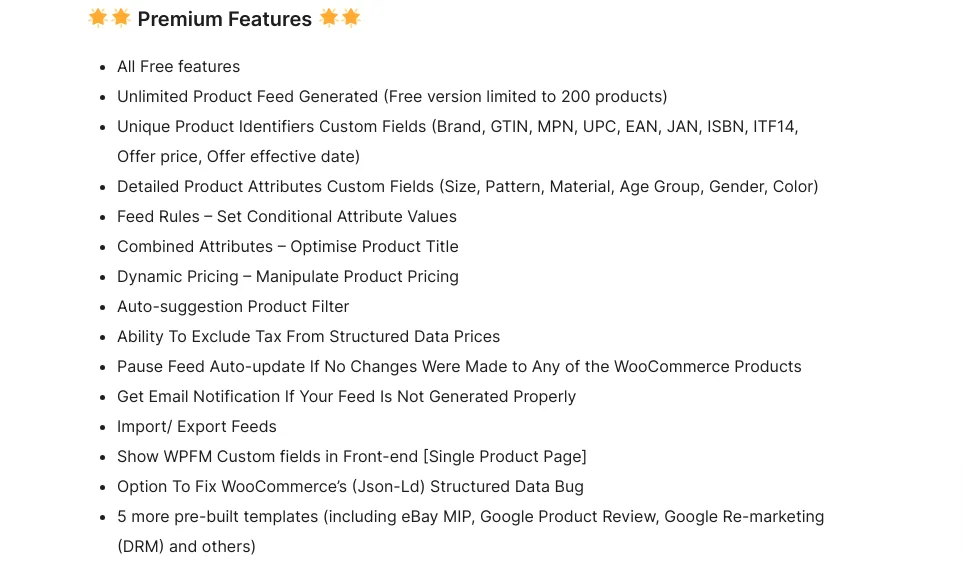Click the 'Import/ Export Feeds' item

(197, 426)
